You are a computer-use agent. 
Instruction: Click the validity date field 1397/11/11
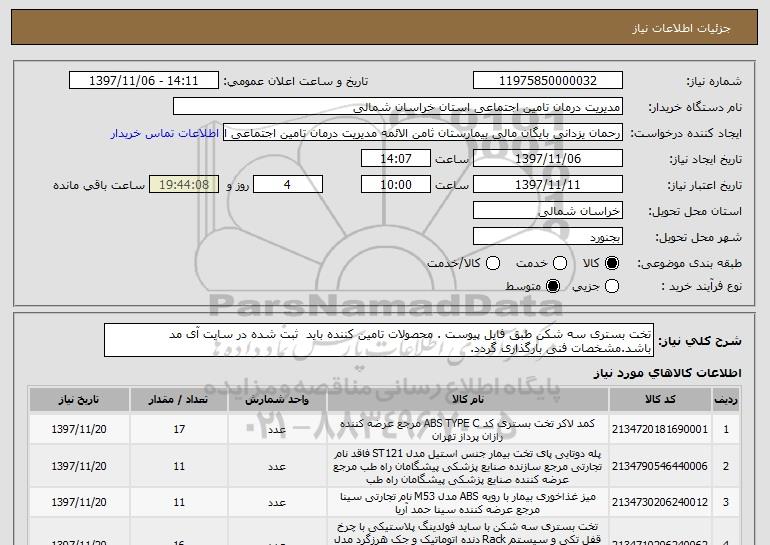coord(548,185)
